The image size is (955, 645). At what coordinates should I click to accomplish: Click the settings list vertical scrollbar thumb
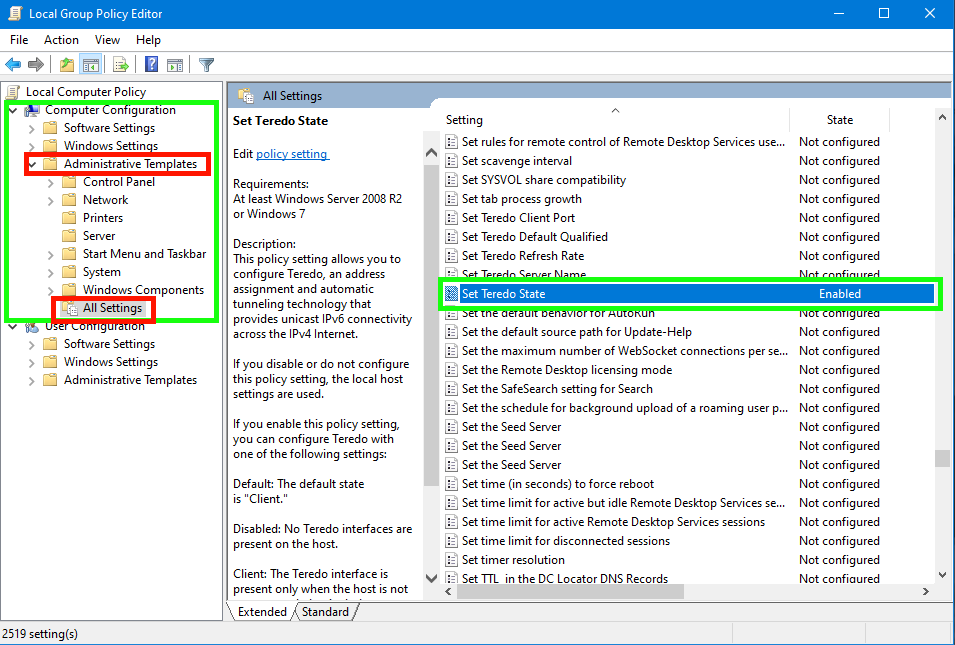[941, 458]
